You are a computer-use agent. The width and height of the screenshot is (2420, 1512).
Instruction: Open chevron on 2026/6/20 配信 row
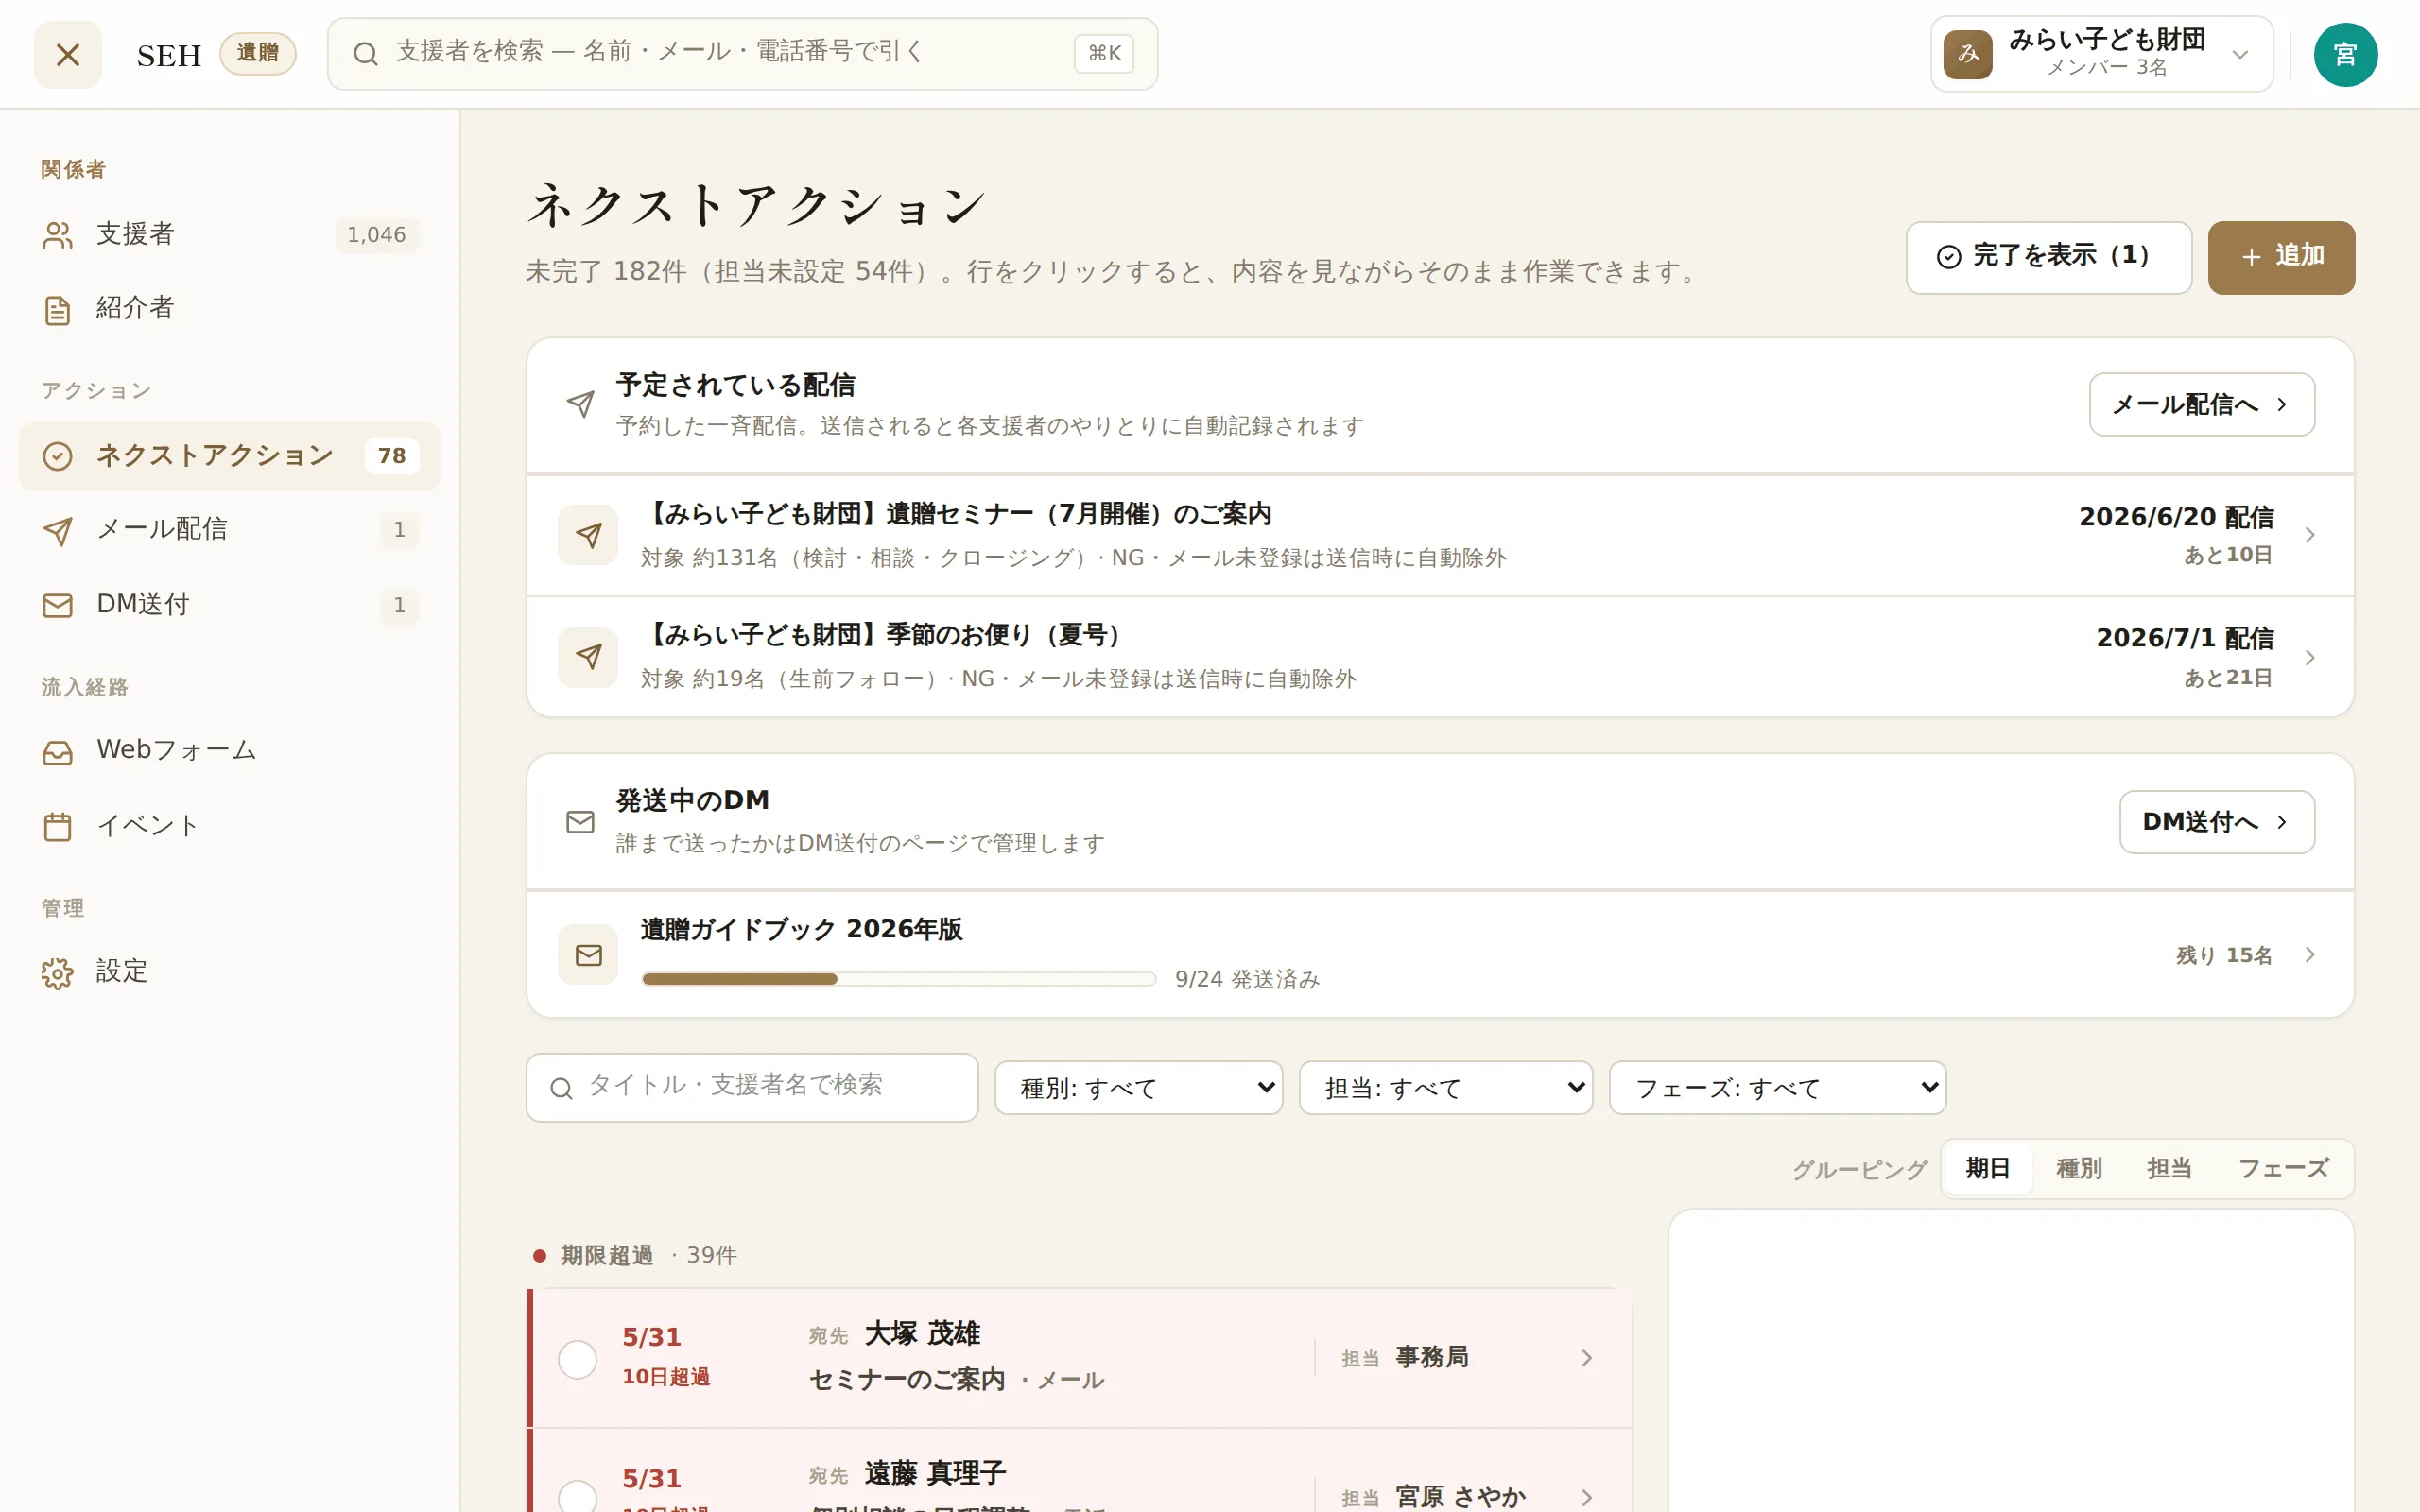pos(2309,535)
